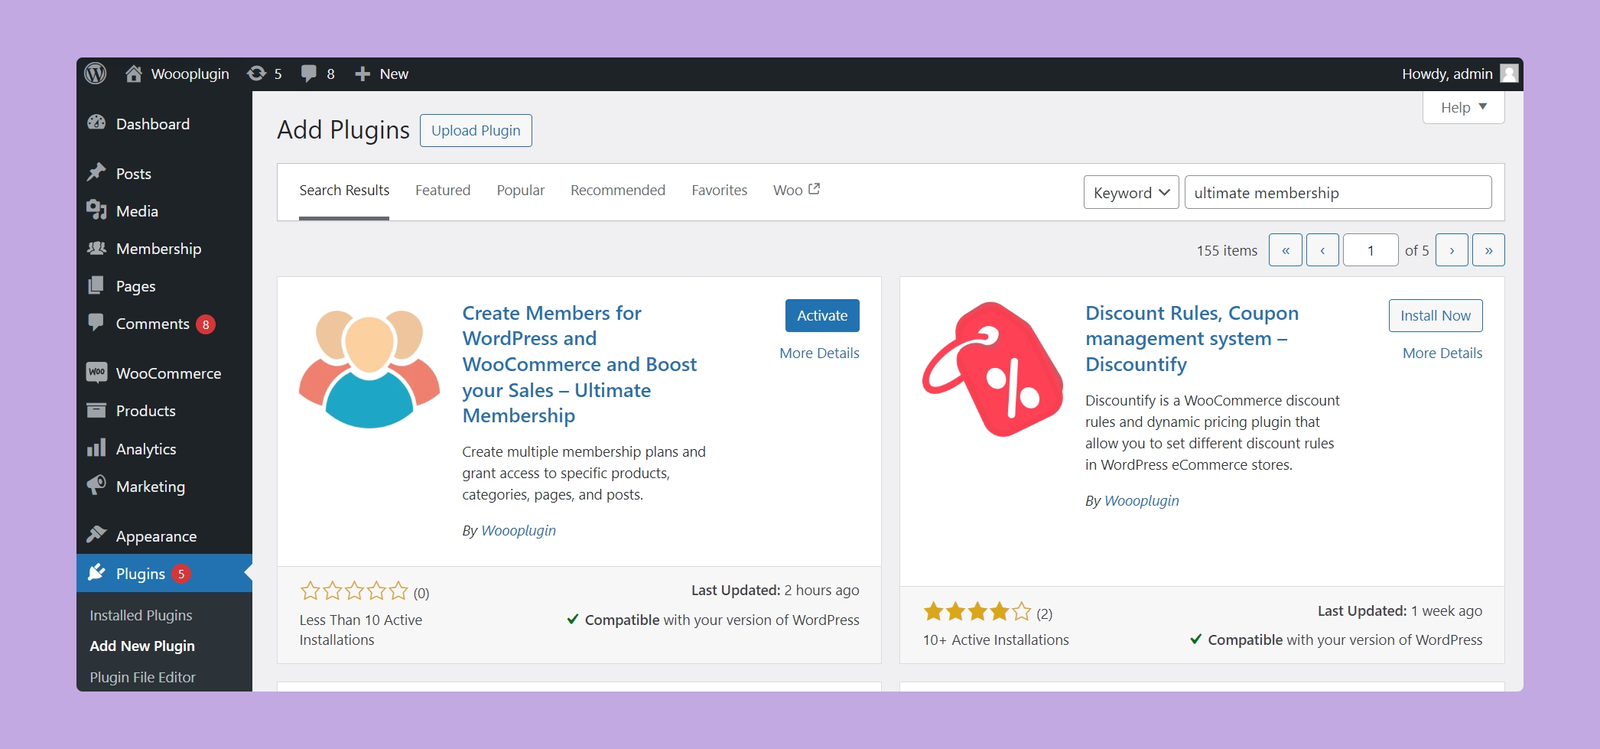Viewport: 1600px width, 749px height.
Task: Click the plus icon next to New
Action: [363, 73]
